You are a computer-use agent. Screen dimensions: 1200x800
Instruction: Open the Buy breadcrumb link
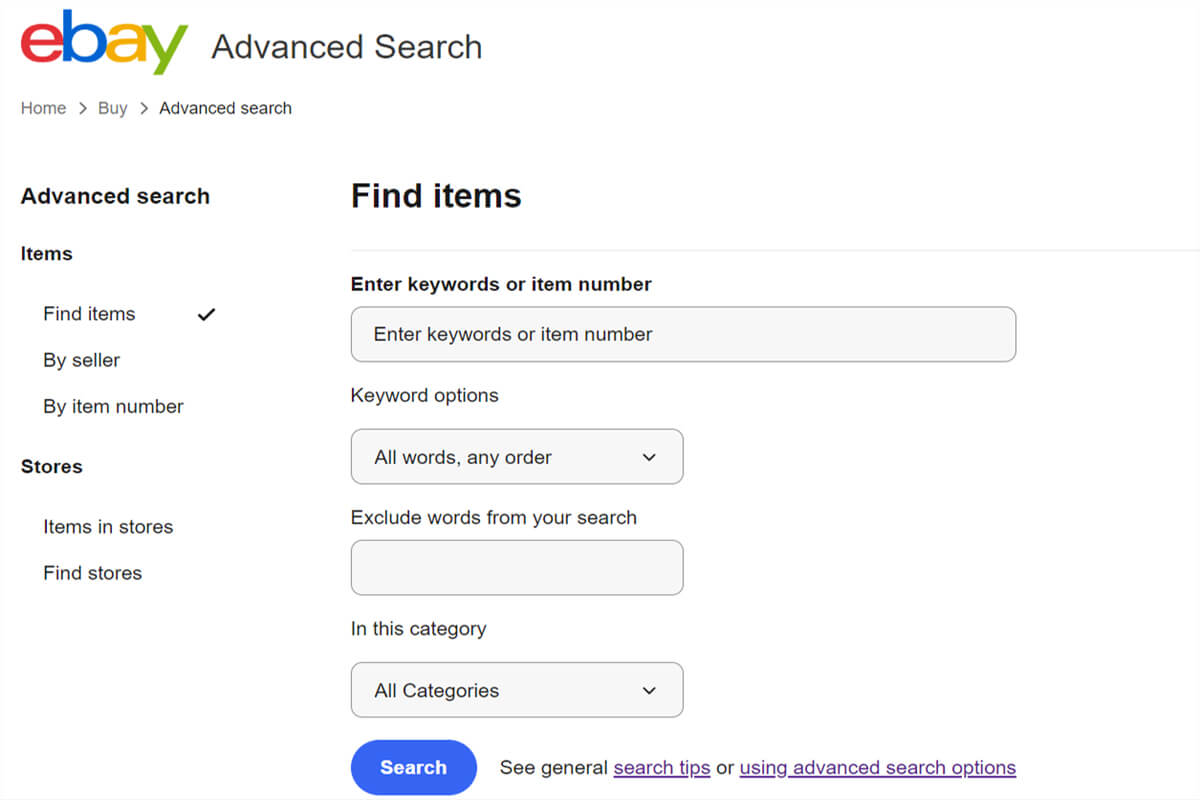112,108
